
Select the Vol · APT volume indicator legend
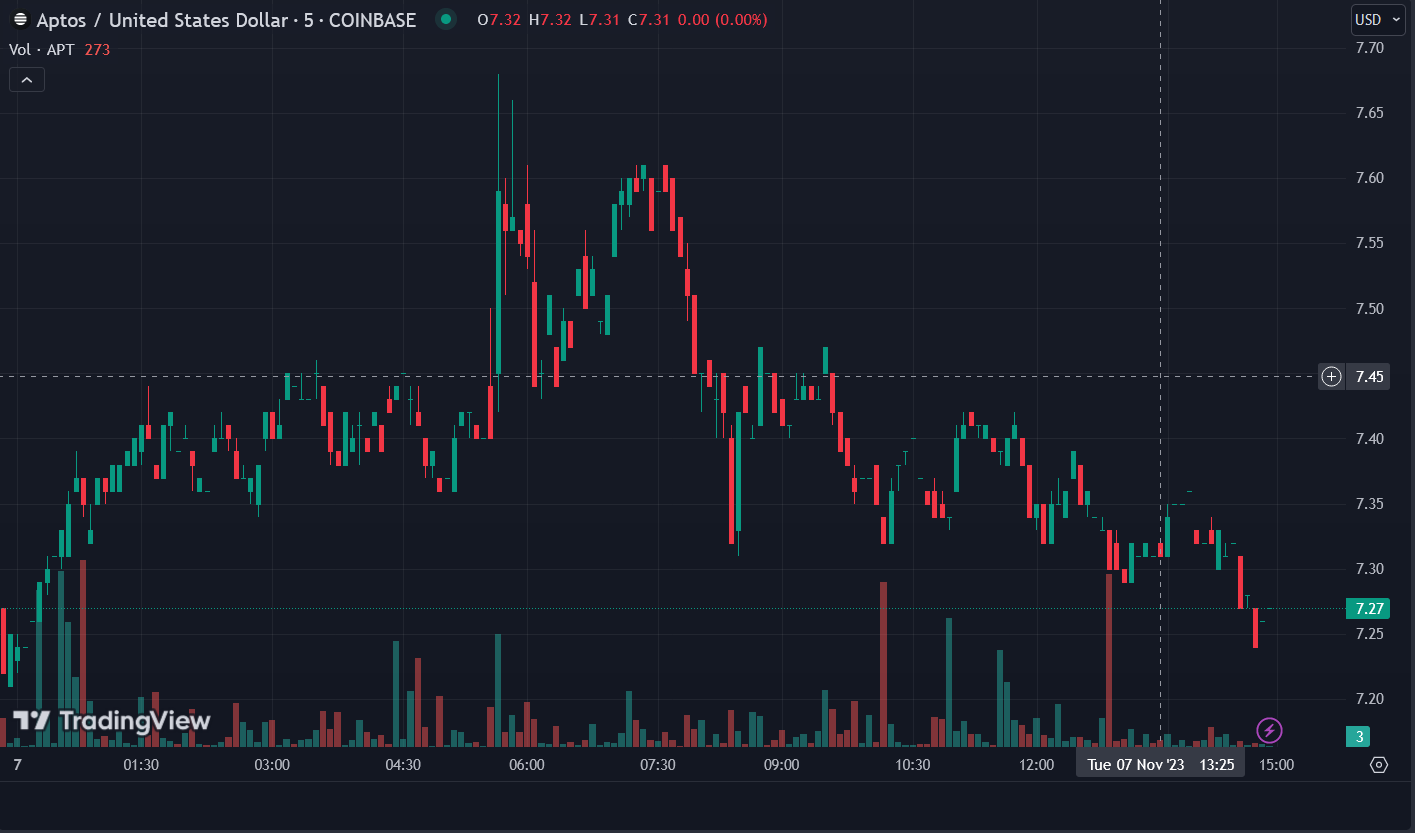coord(42,49)
